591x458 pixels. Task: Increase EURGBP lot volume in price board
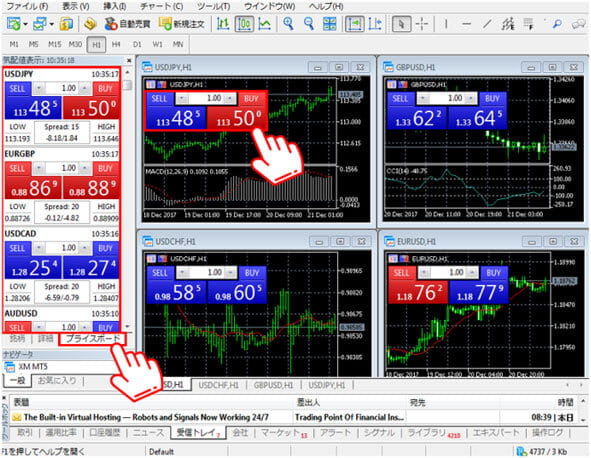[x=85, y=168]
